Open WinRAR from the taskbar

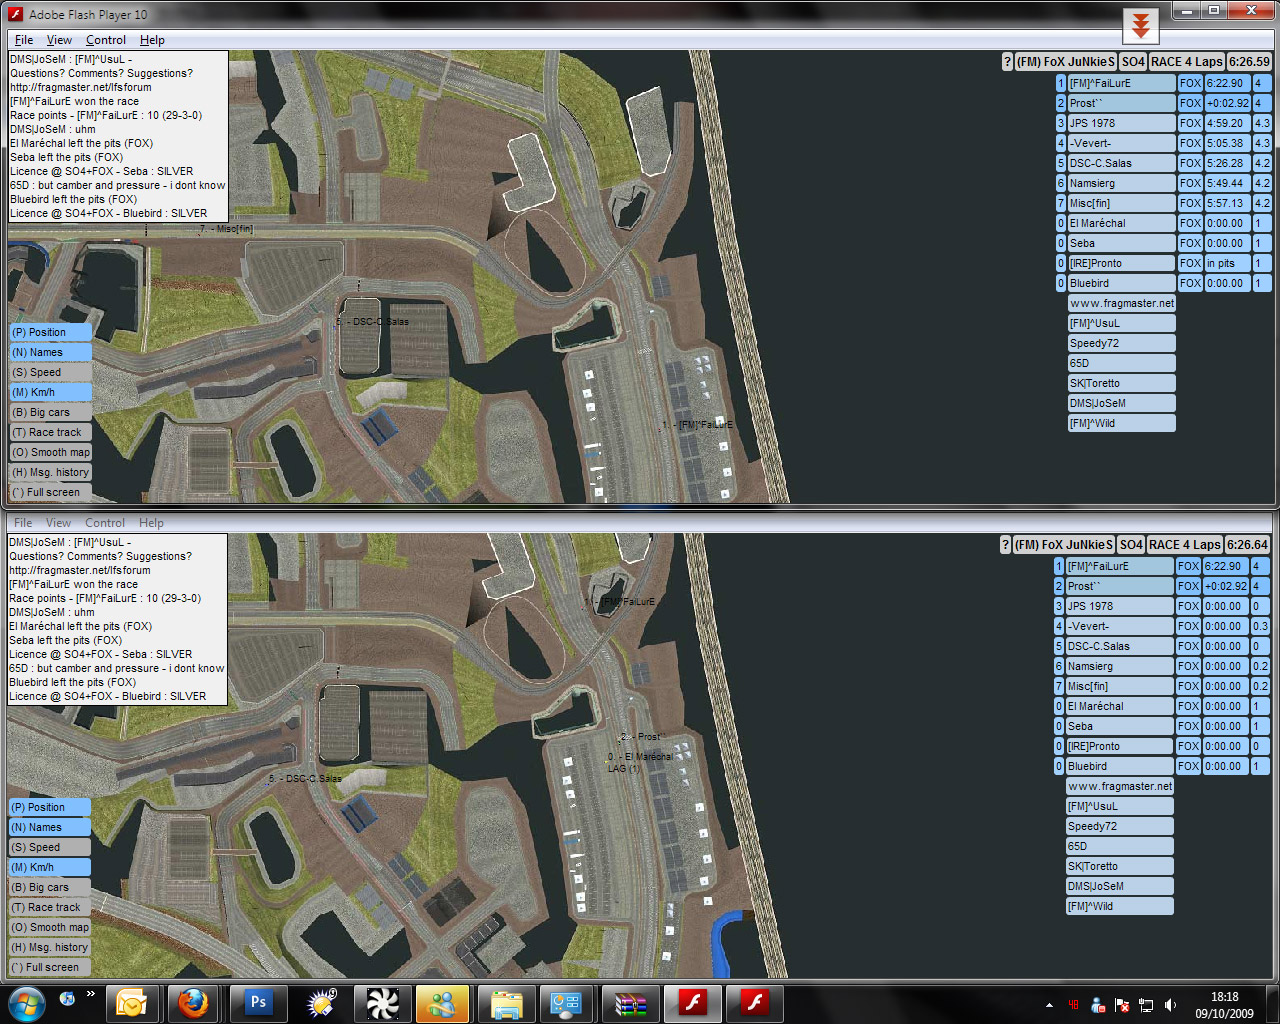tap(630, 1003)
